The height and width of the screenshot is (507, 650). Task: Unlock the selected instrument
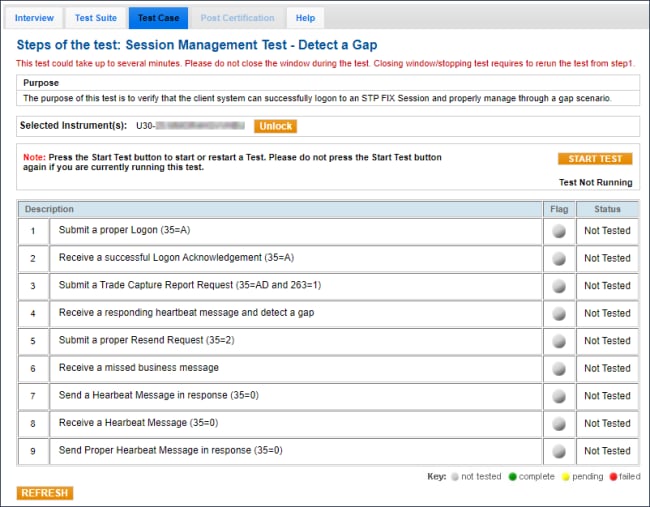(x=275, y=127)
